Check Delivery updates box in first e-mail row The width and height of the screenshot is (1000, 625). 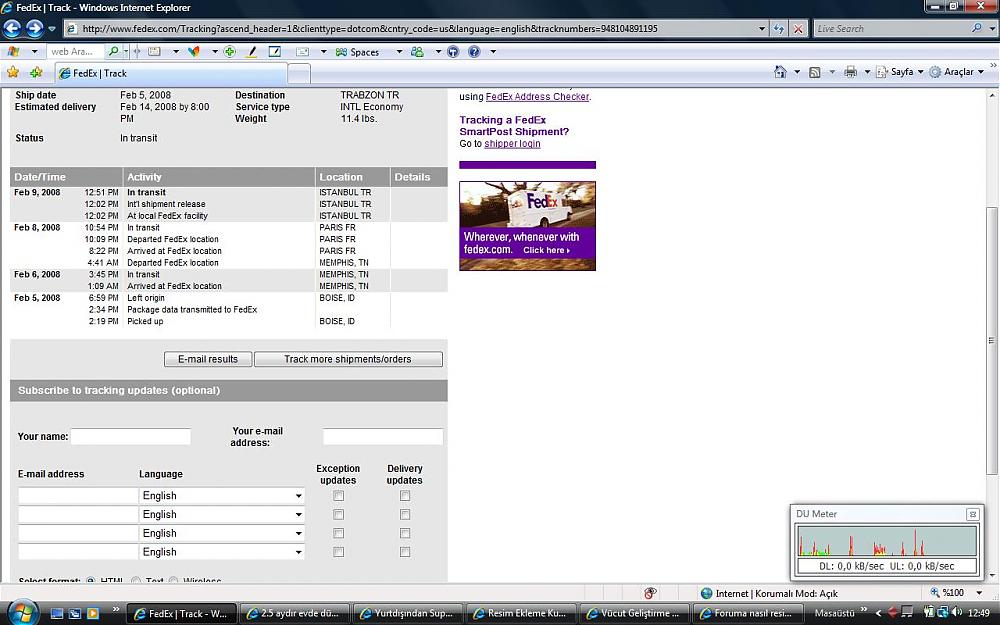coord(405,496)
